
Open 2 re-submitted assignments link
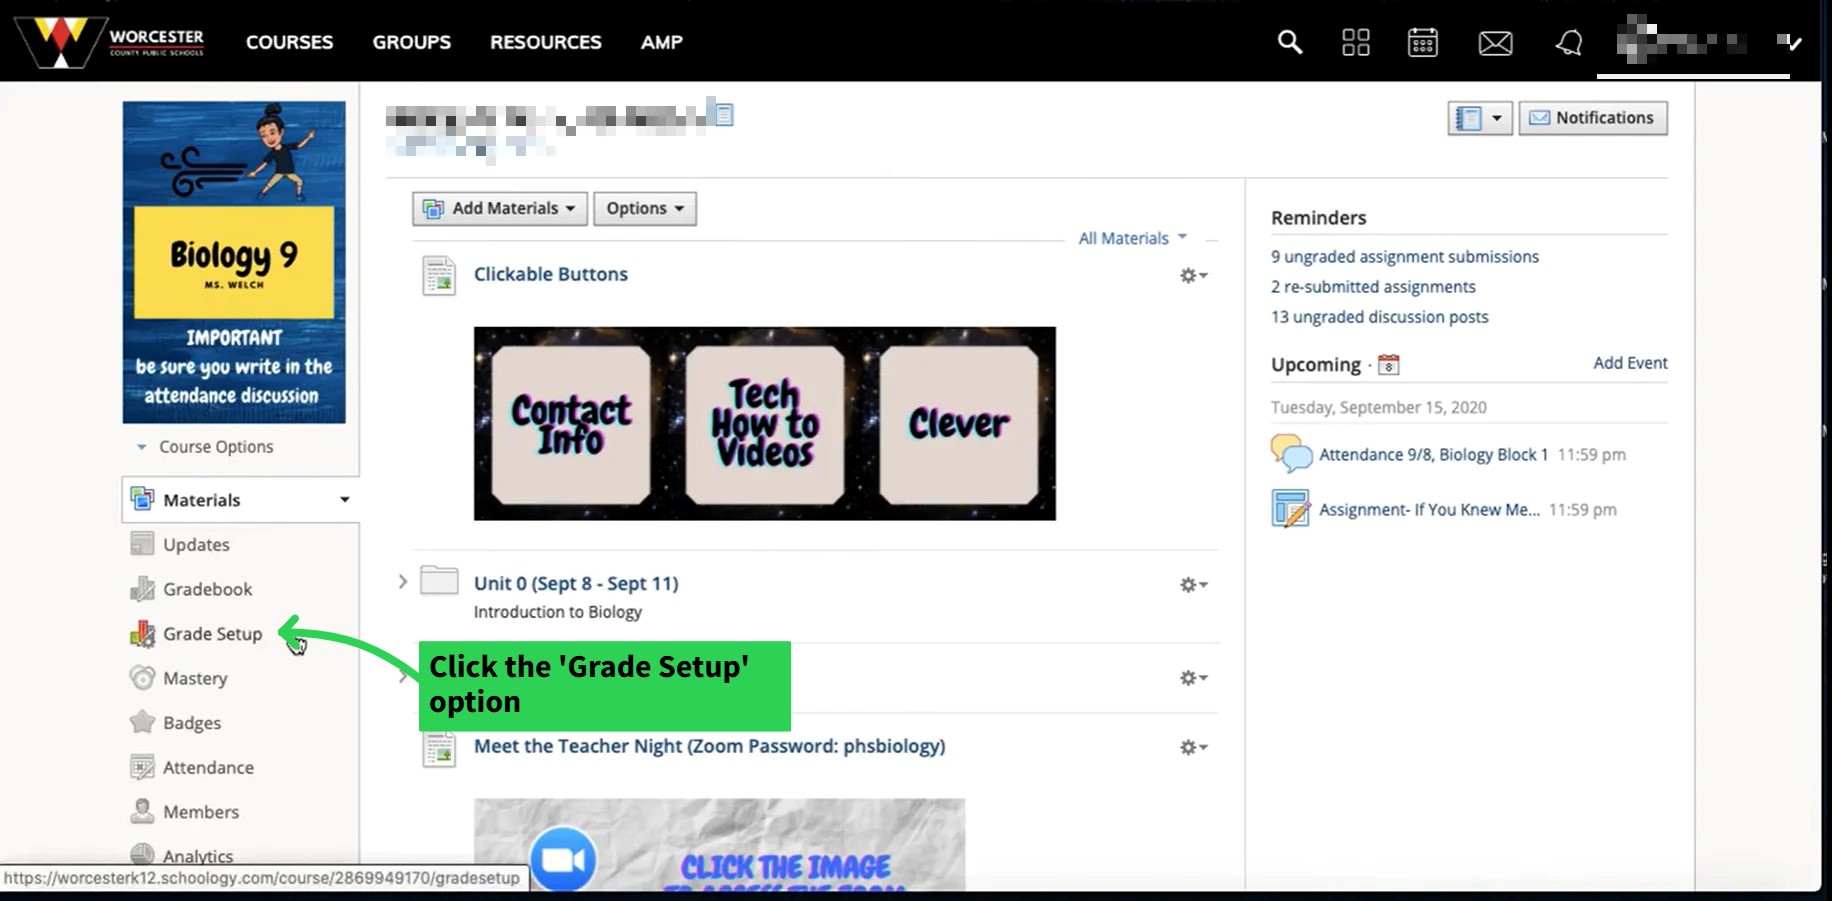(x=1373, y=286)
